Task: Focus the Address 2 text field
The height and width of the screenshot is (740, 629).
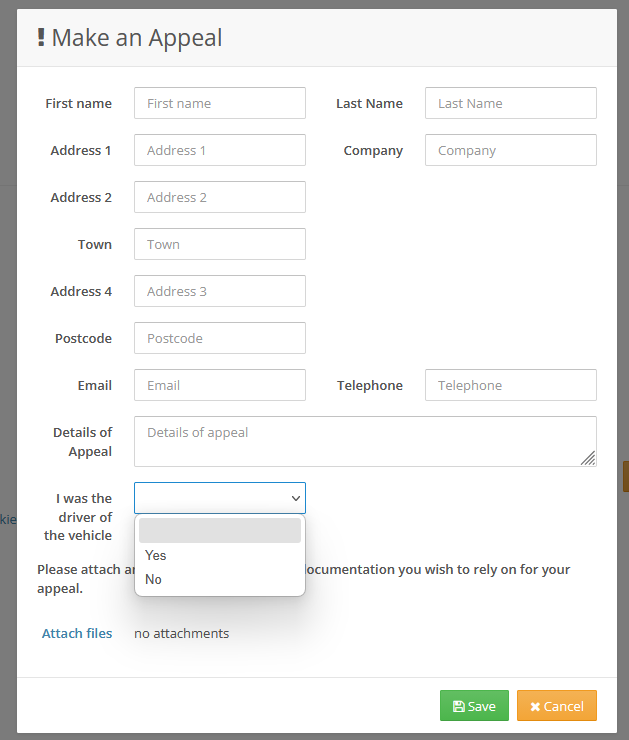Action: pyautogui.click(x=220, y=197)
